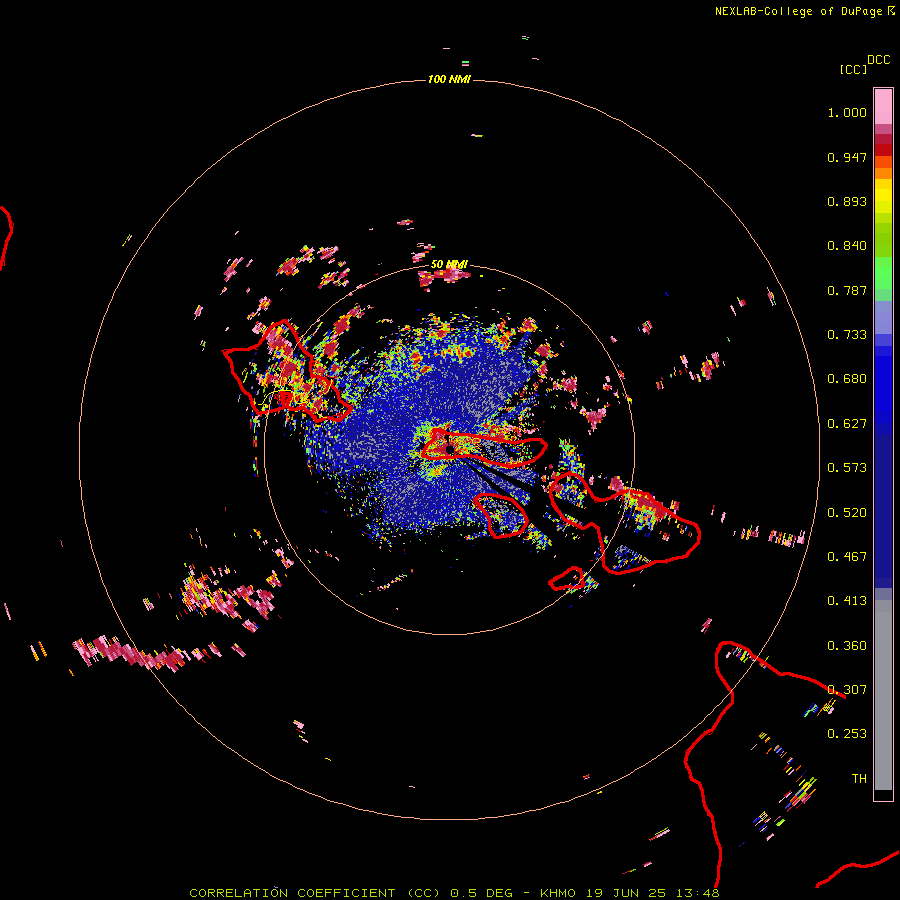Click the 0.467 value on color scale
The height and width of the screenshot is (900, 900).
click(847, 557)
